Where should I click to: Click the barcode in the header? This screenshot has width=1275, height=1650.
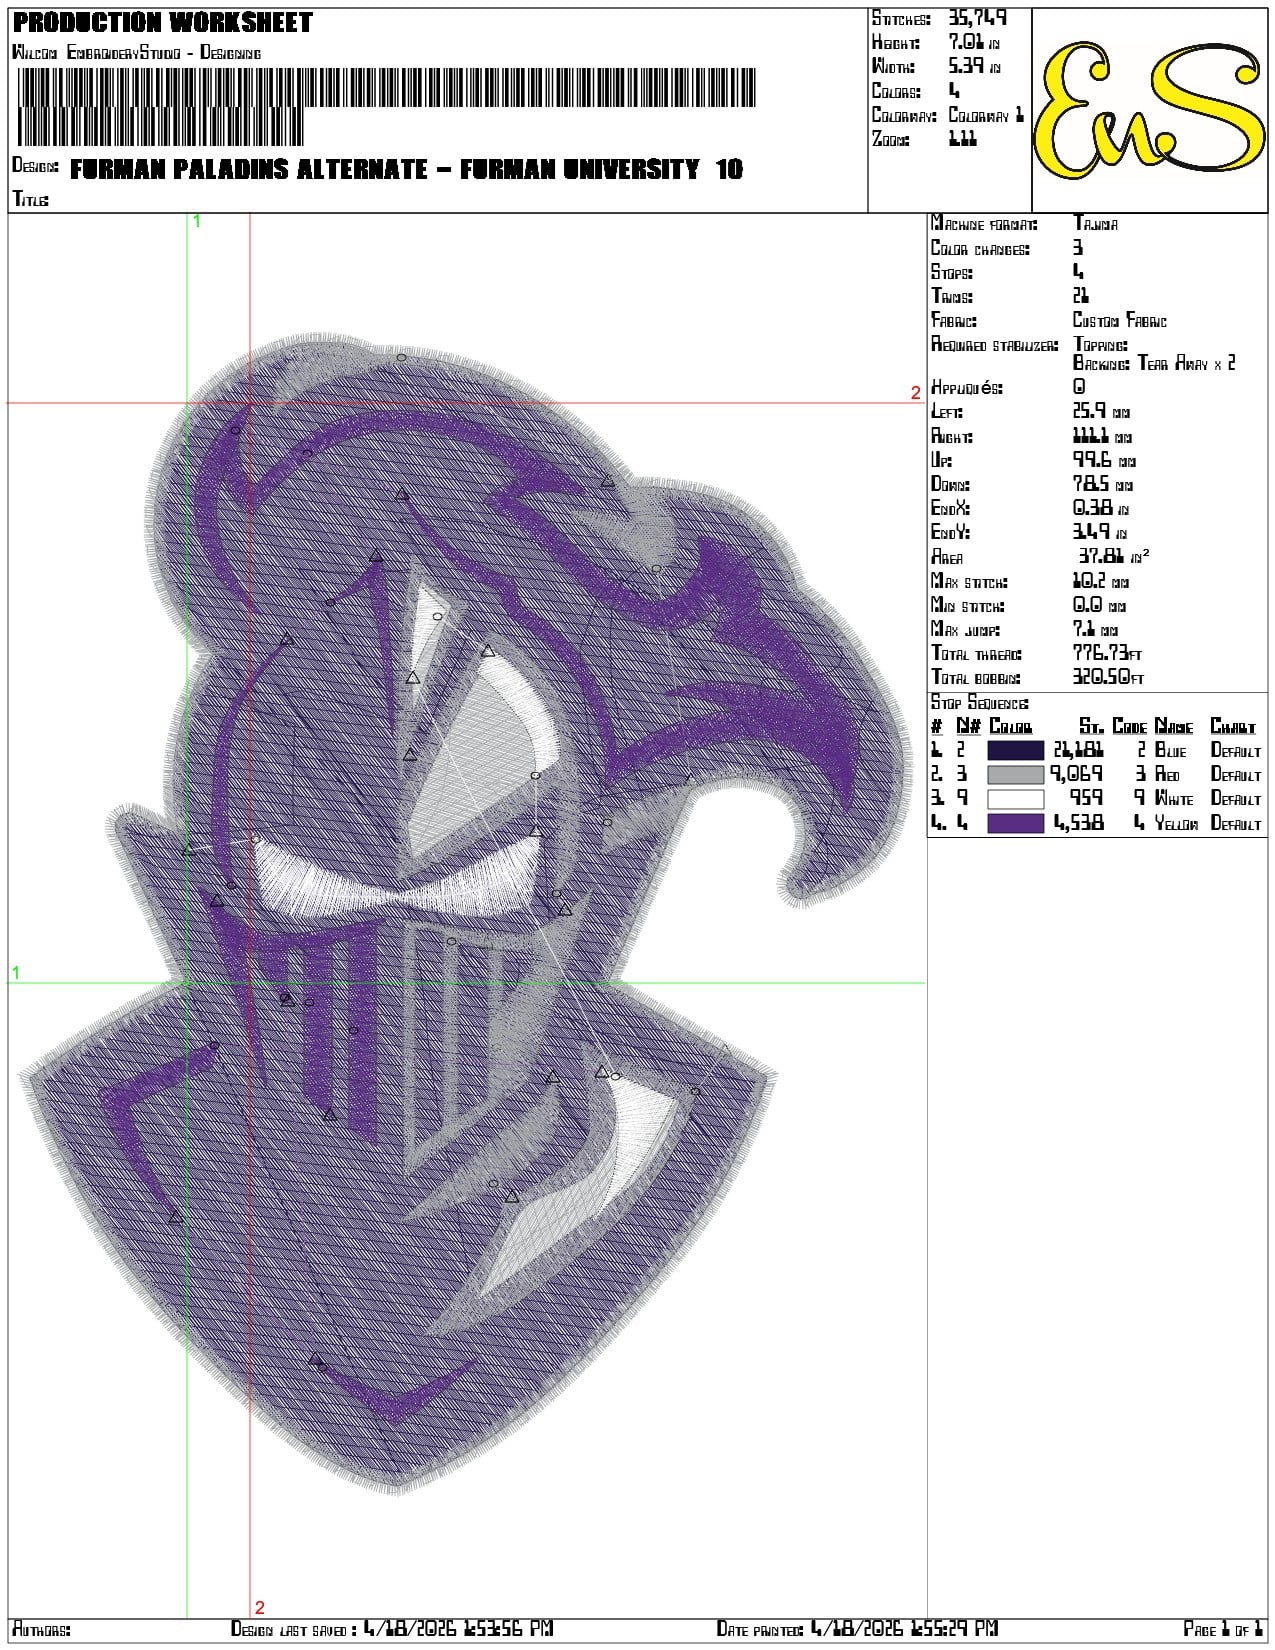click(x=385, y=106)
